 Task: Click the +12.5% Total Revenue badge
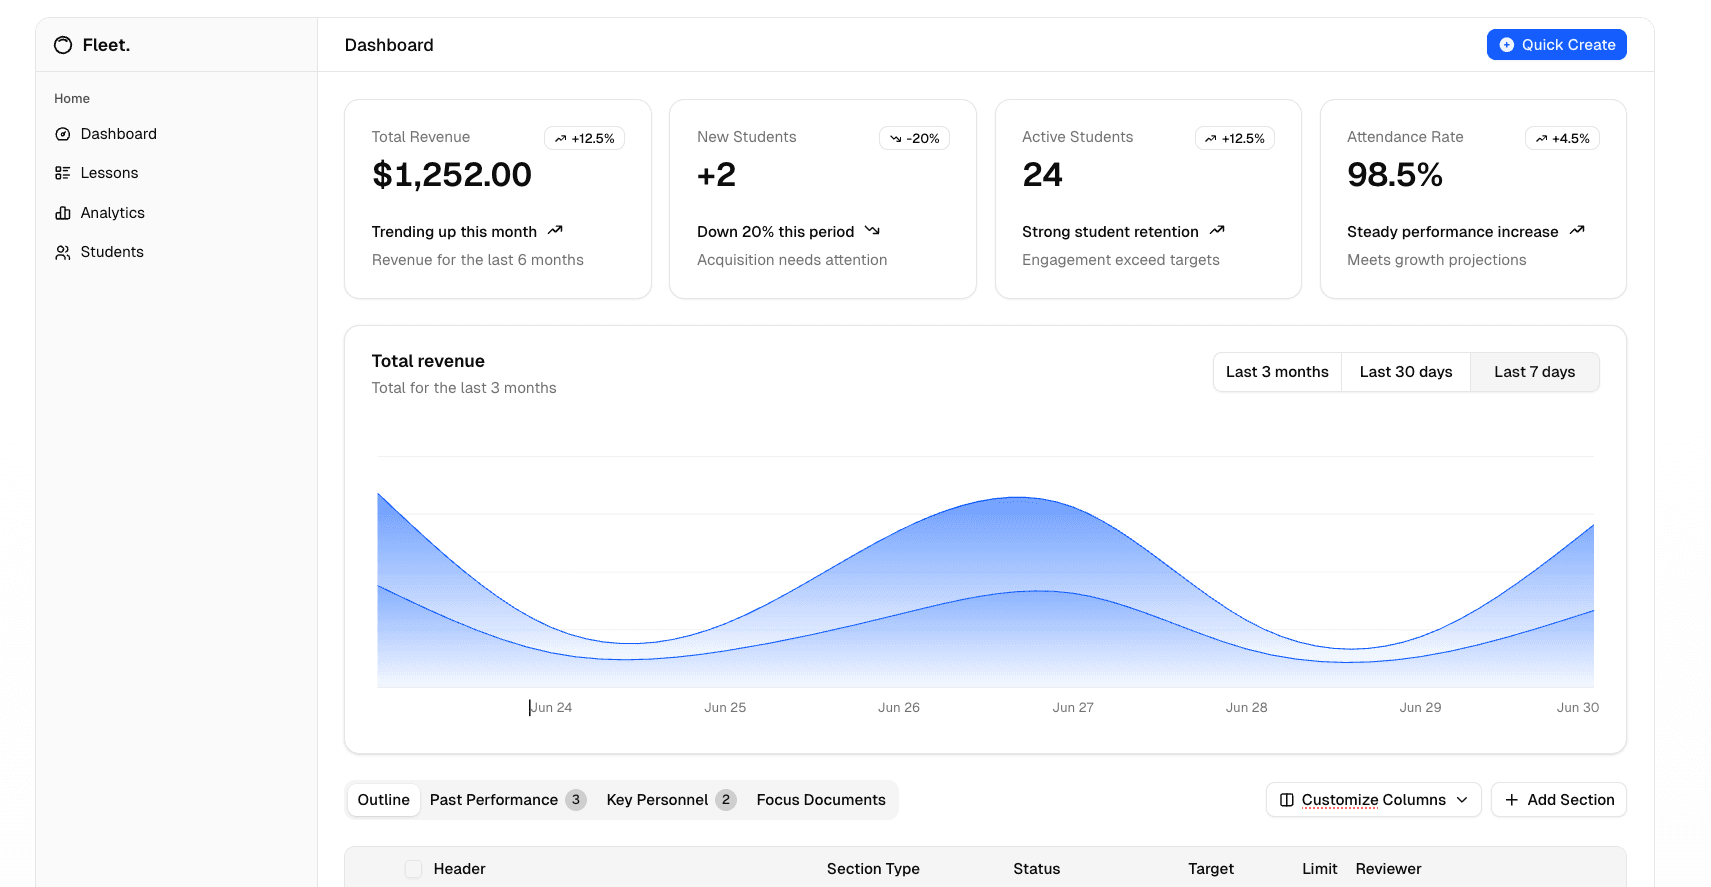[584, 138]
